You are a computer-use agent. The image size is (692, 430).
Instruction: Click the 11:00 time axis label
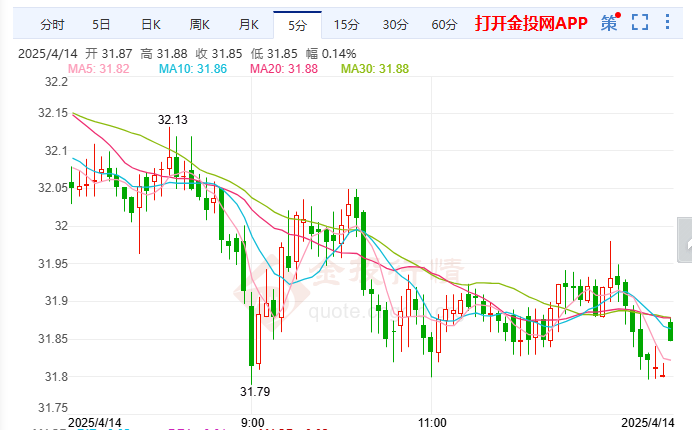[432, 423]
